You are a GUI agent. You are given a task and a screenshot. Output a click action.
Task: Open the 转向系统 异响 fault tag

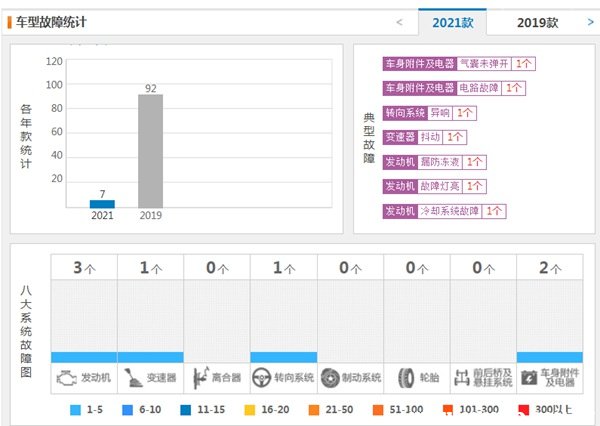(440, 113)
